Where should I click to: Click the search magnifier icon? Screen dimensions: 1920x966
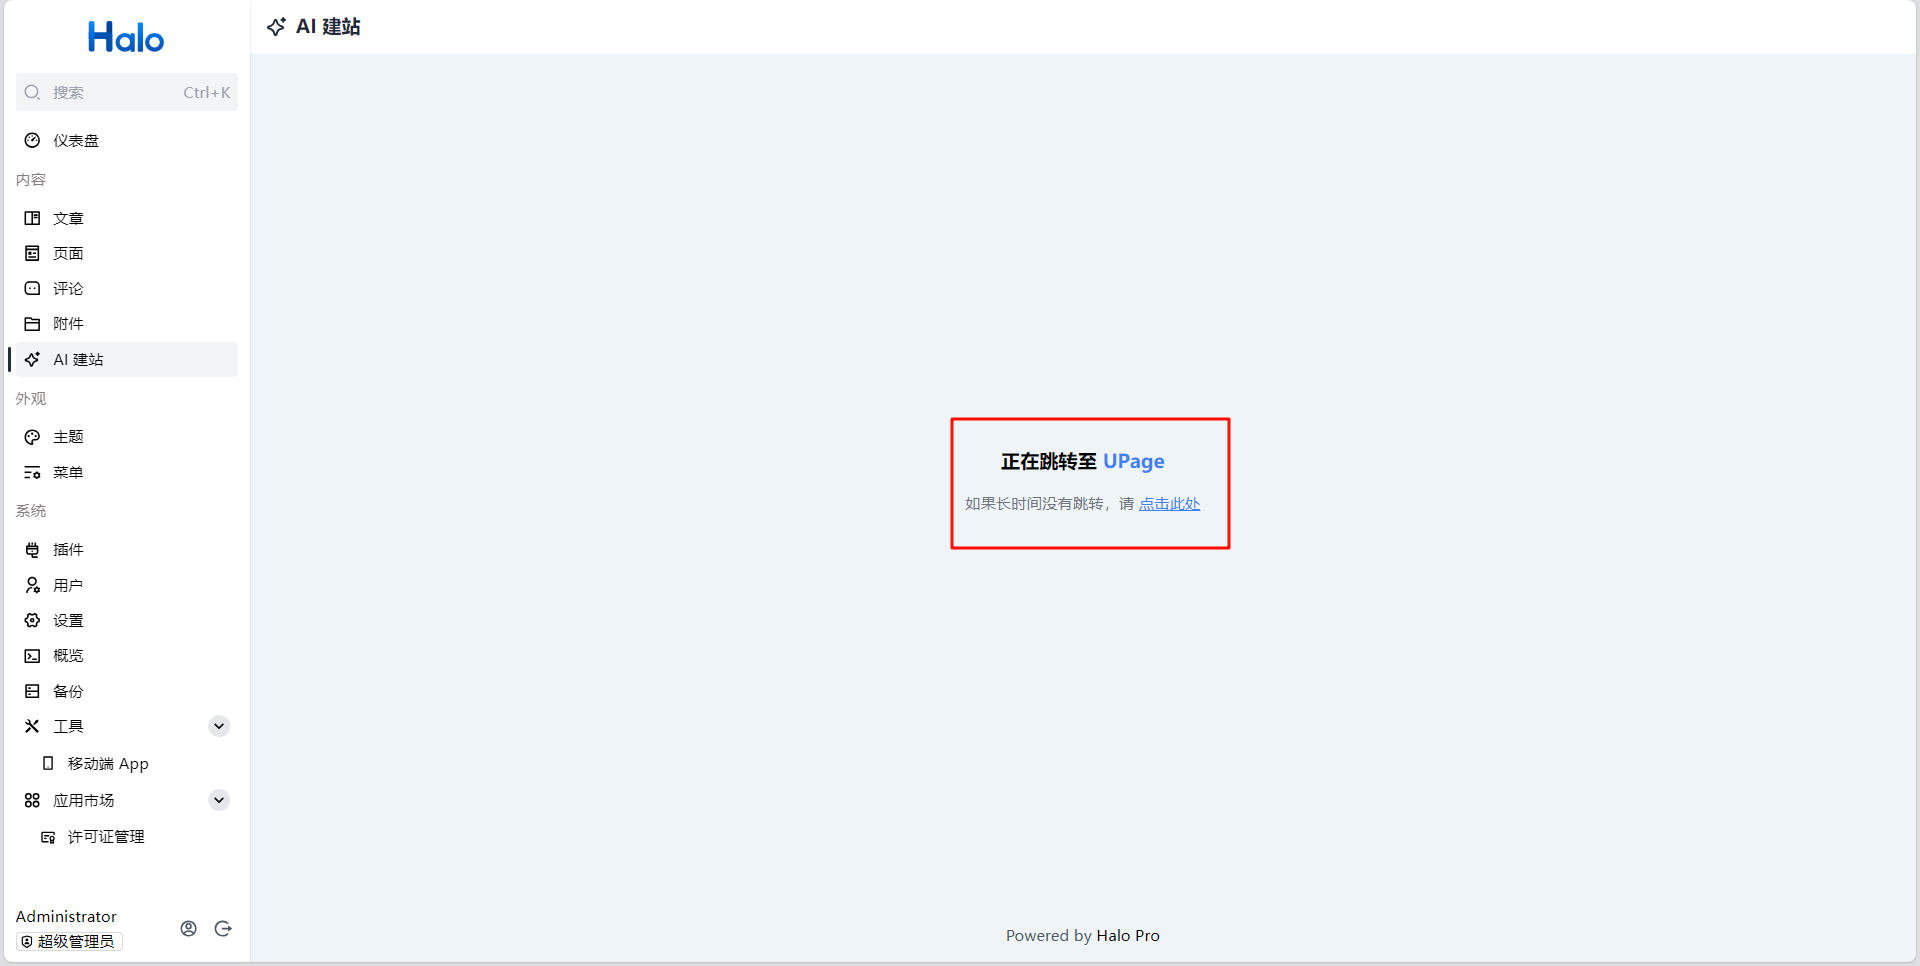coord(33,92)
